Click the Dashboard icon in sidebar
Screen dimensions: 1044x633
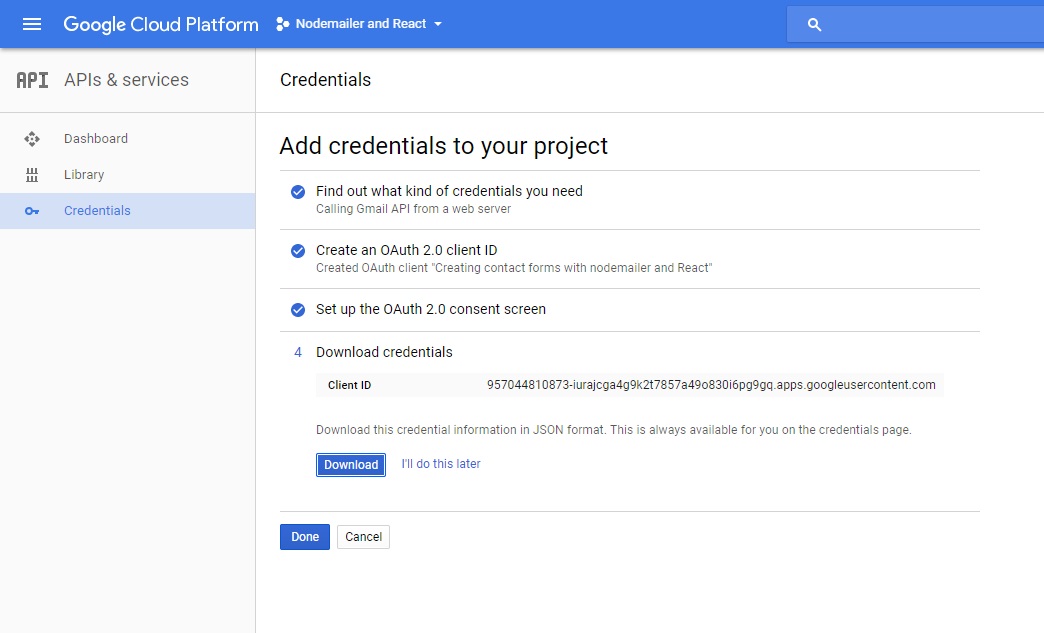pyautogui.click(x=32, y=139)
